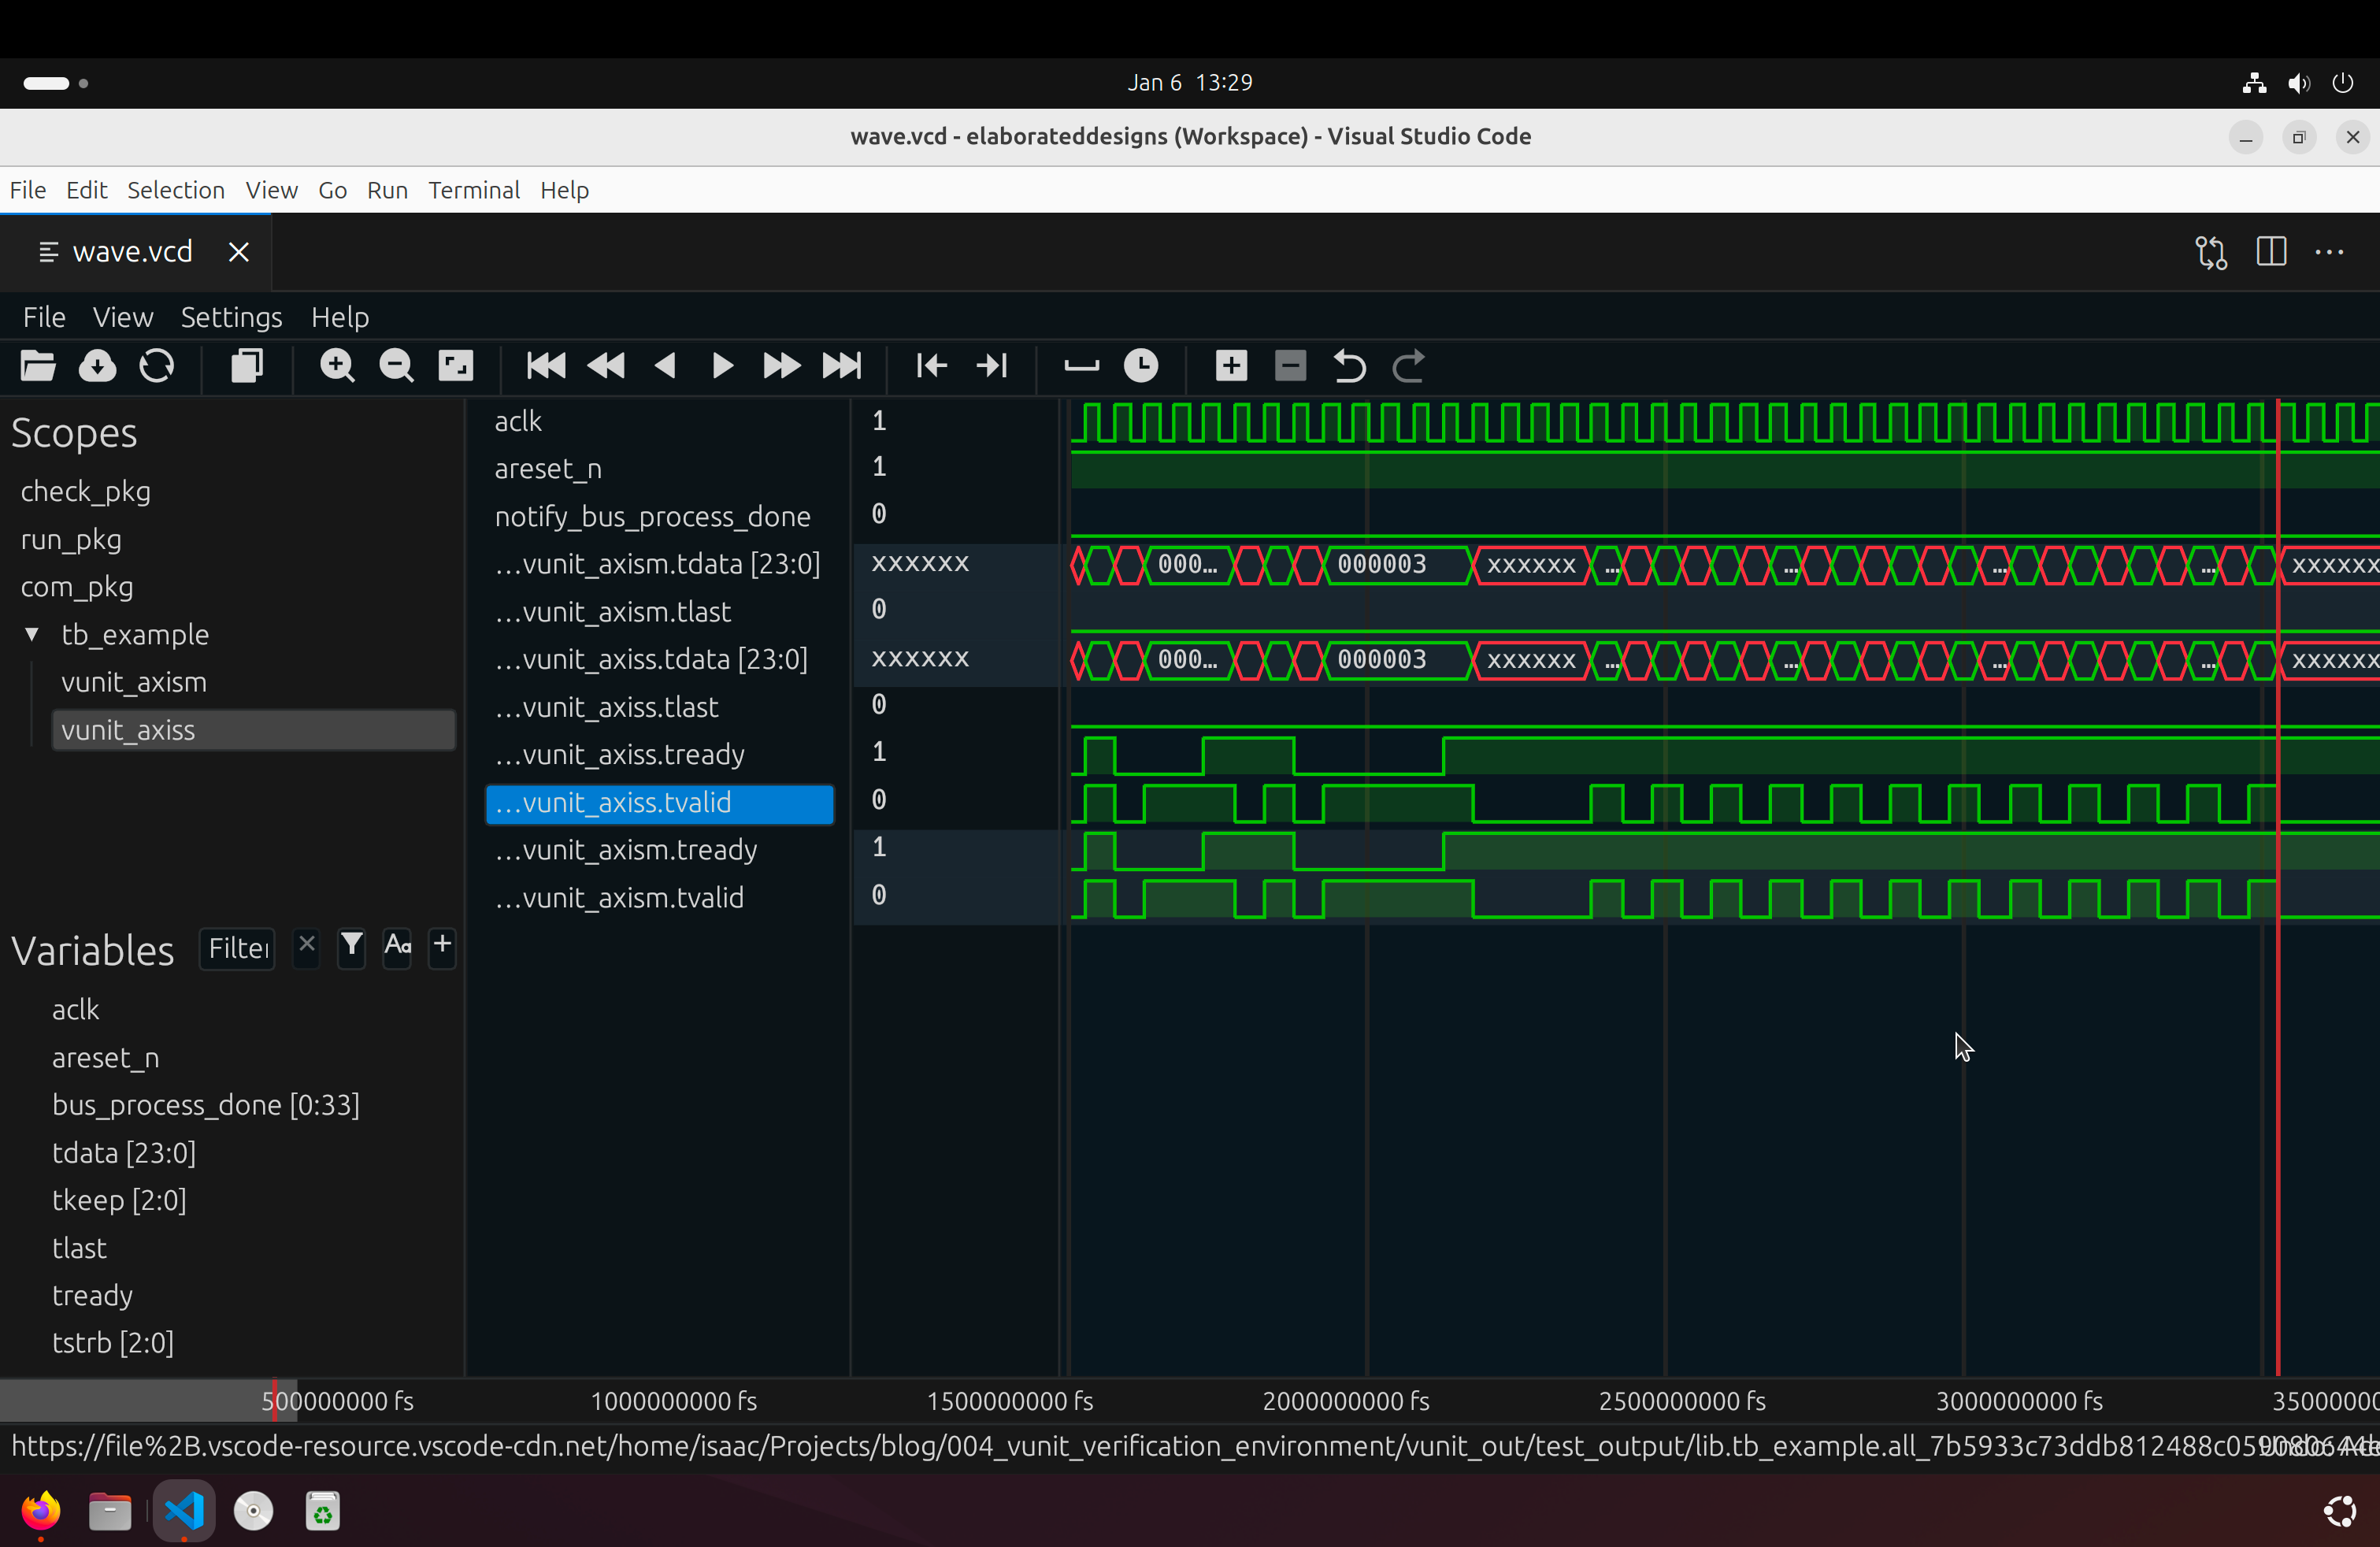Select the com_pkg scope
The width and height of the screenshot is (2380, 1547).
coord(77,587)
